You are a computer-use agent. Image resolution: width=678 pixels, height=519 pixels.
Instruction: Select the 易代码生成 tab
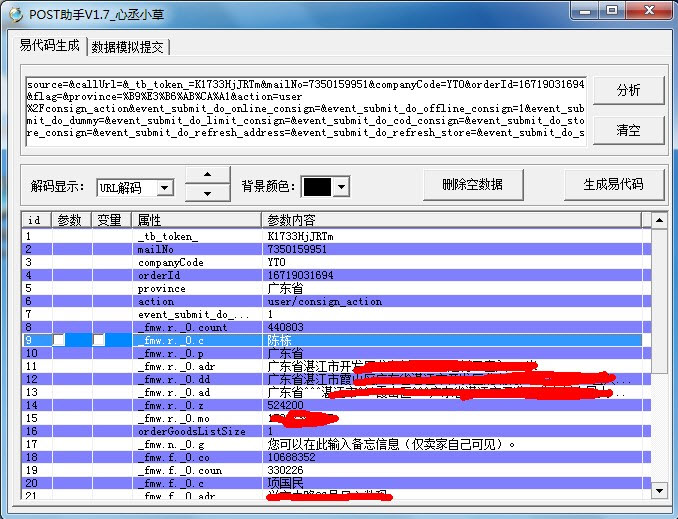click(50, 45)
